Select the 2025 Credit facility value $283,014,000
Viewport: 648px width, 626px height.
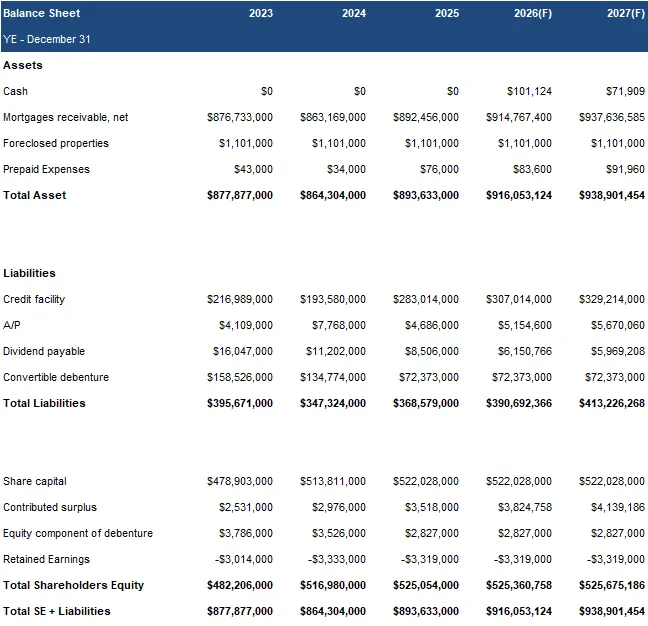pyautogui.click(x=426, y=299)
